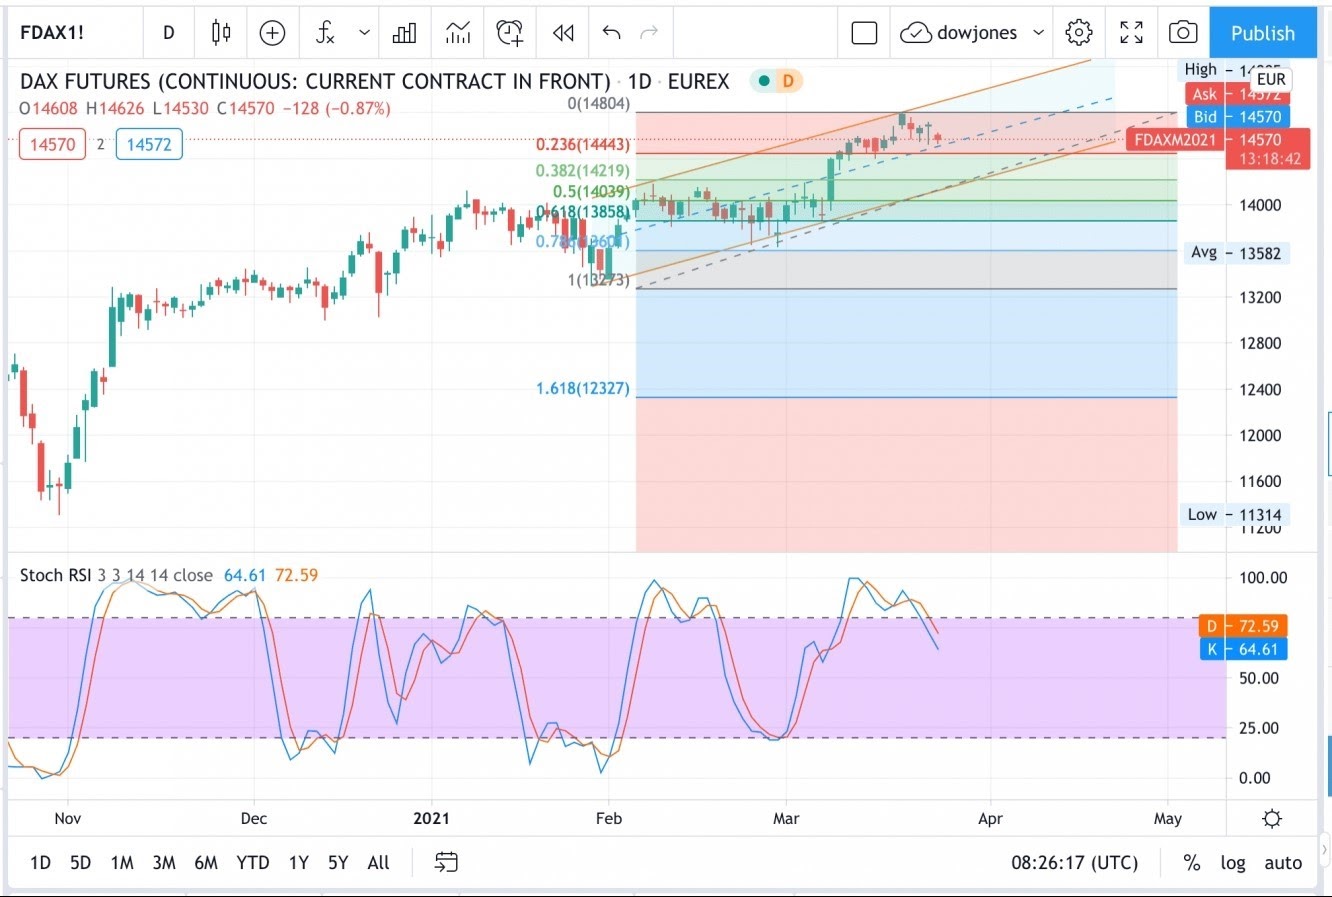Click the Publish button
This screenshot has width=1332, height=897.
(1262, 33)
